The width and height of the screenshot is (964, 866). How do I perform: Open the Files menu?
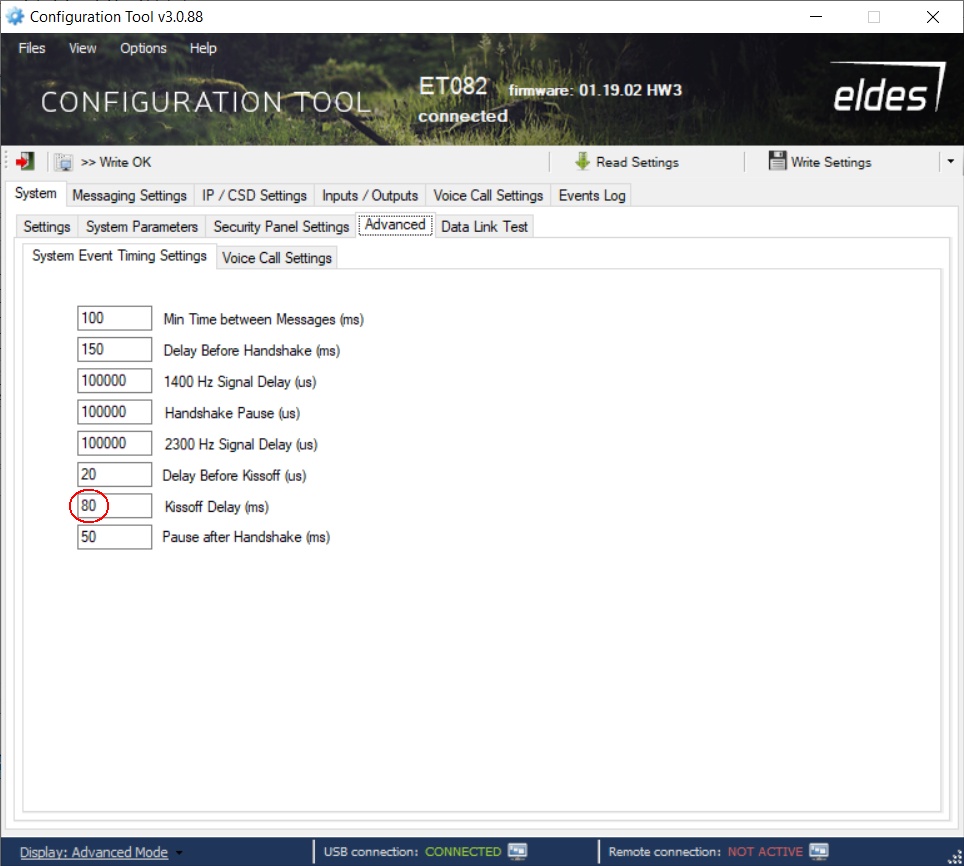coord(32,48)
